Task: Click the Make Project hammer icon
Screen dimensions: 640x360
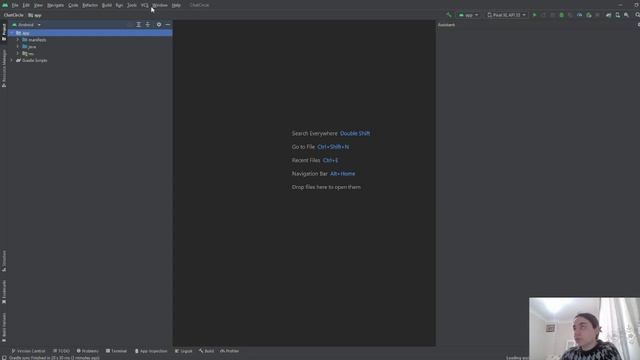Action: [449, 15]
